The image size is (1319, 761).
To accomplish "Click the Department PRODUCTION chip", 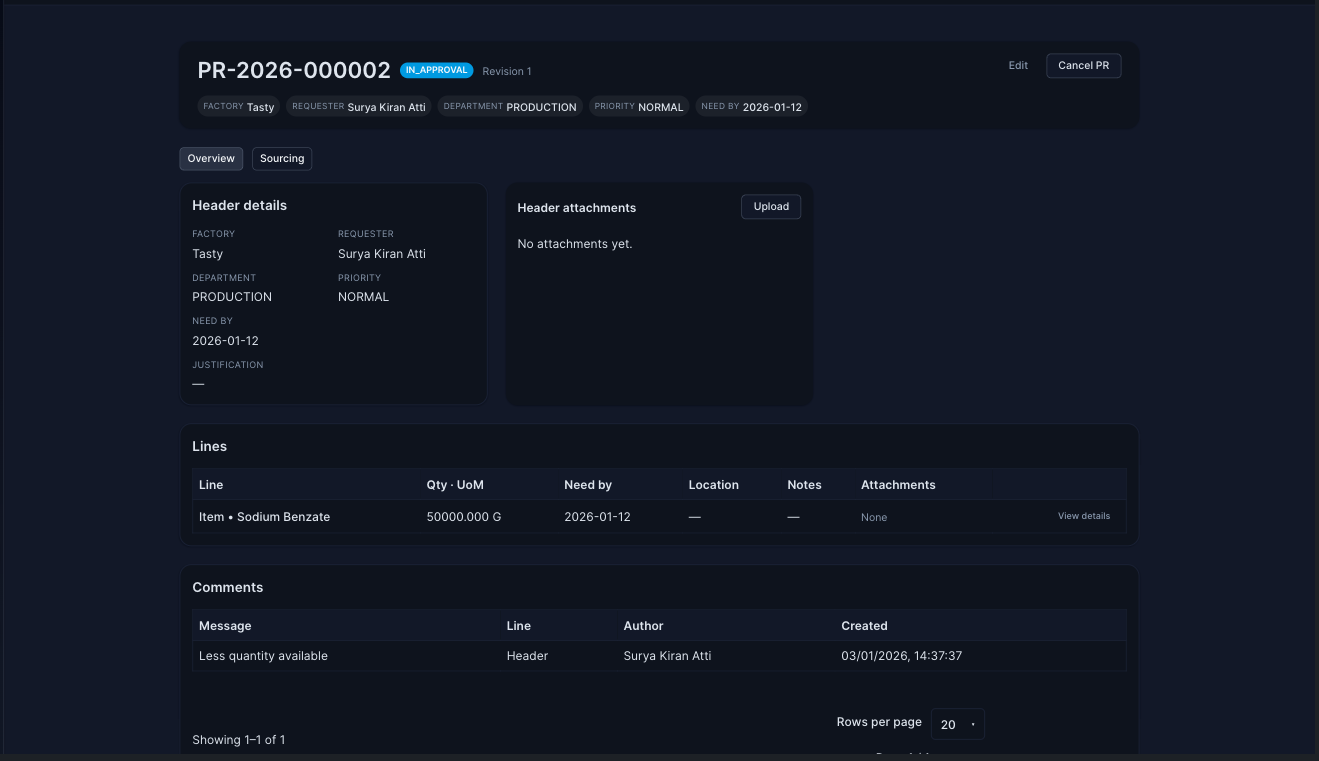I will tap(510, 107).
